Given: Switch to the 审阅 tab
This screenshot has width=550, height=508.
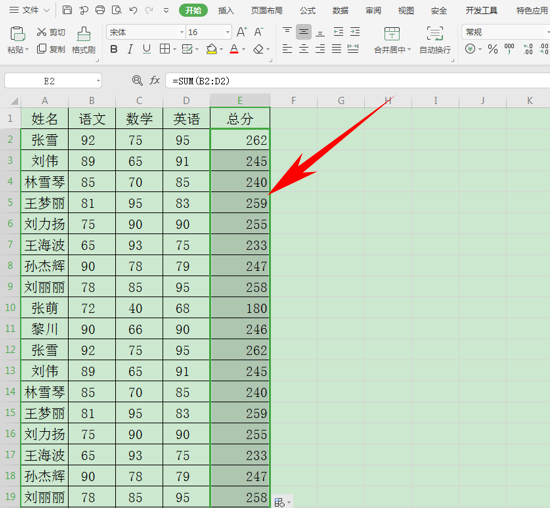Looking at the screenshot, I should tap(373, 11).
